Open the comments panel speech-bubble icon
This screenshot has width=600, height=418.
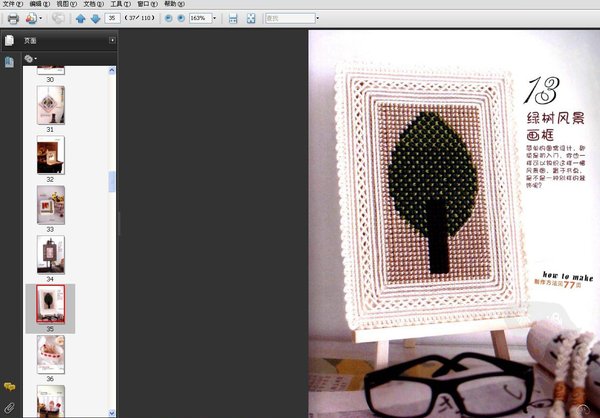[x=9, y=387]
